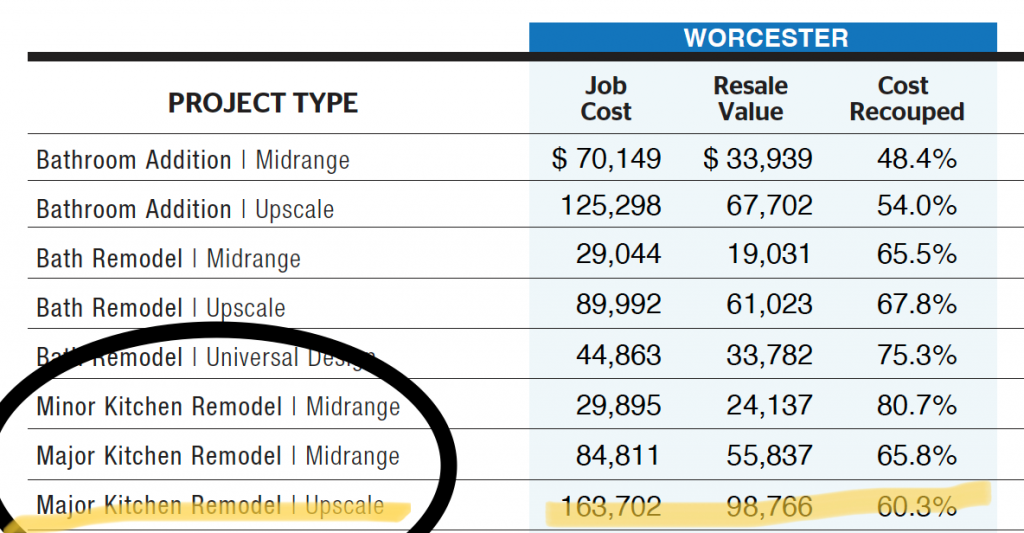
Task: Click the resale value 55,837
Action: [x=769, y=456]
